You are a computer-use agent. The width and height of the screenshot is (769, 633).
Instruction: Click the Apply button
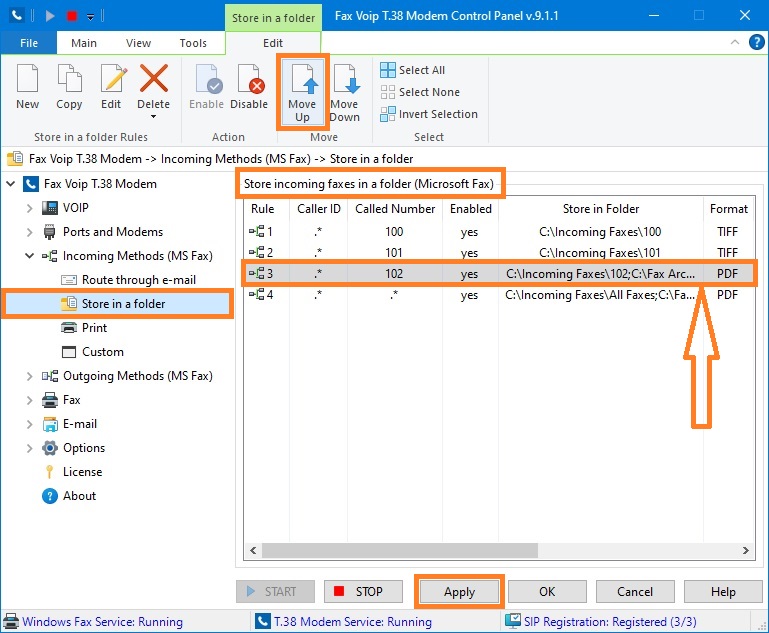pyautogui.click(x=460, y=592)
